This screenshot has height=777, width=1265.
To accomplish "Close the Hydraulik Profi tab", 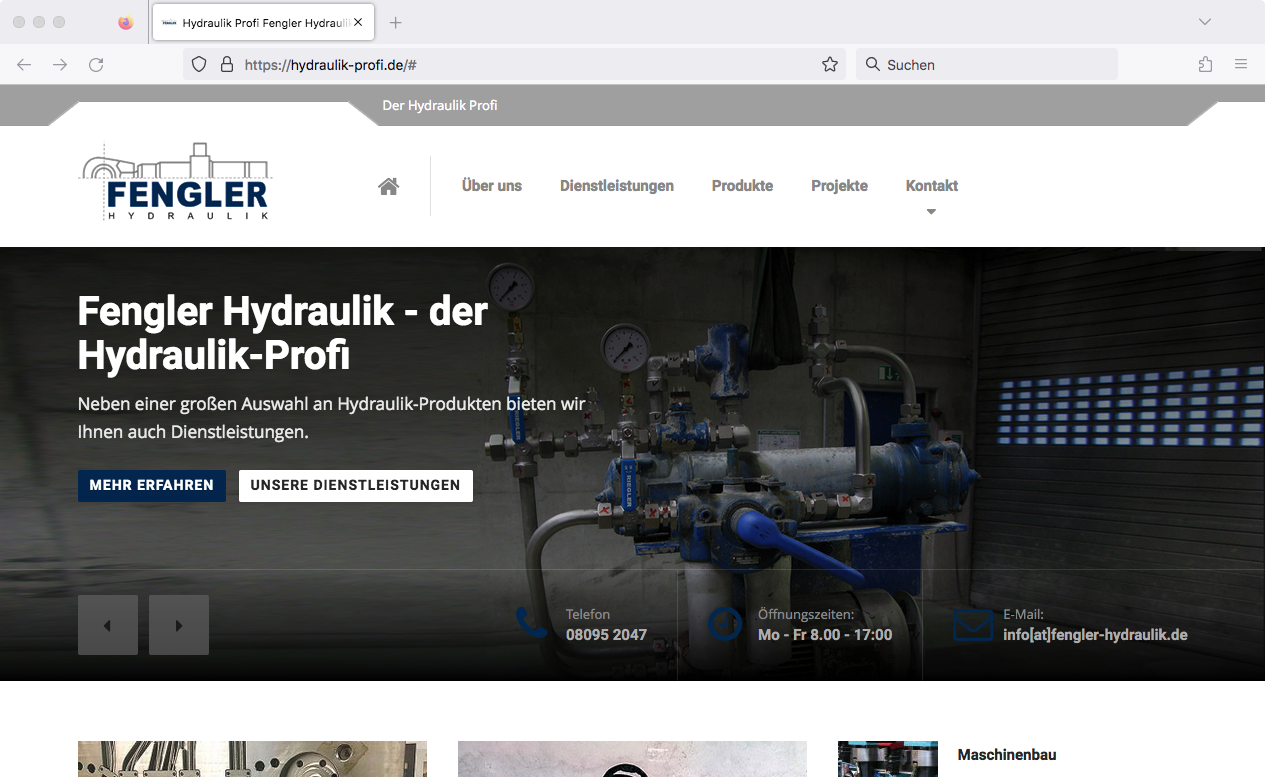I will 358,22.
